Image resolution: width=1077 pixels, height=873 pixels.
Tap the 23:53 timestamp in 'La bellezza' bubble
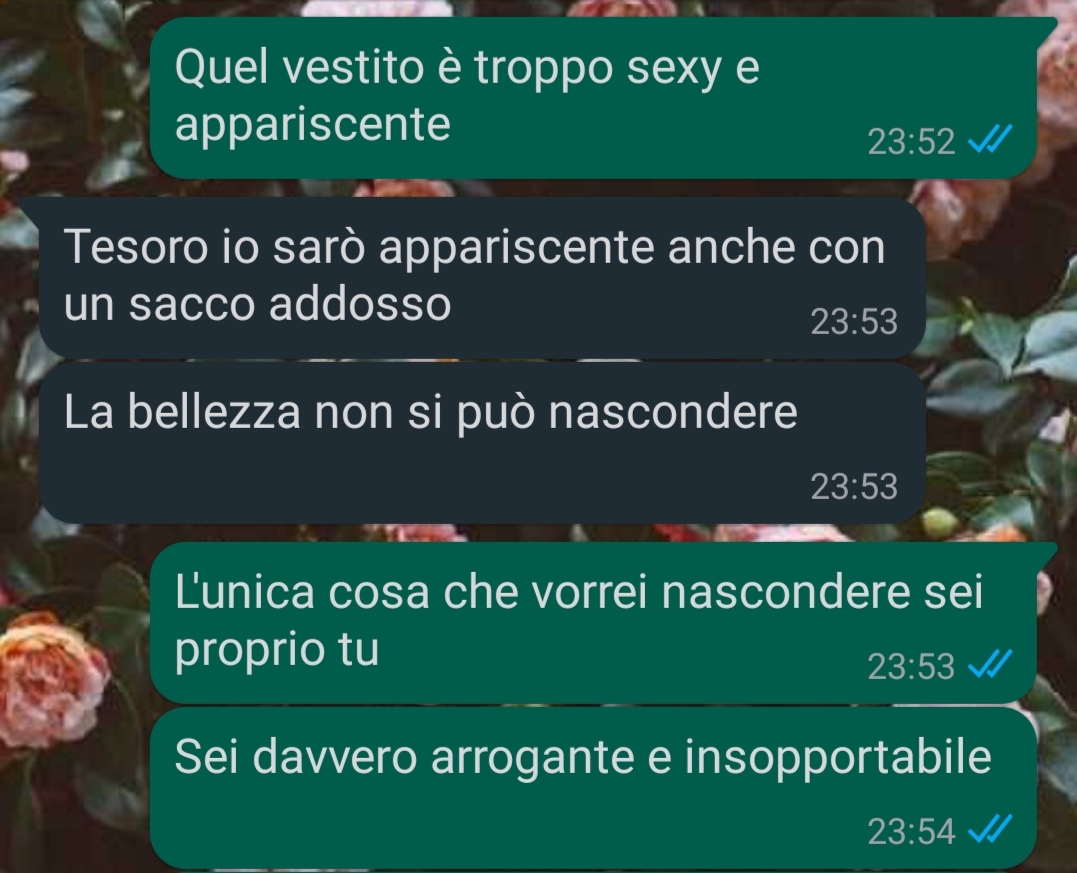(x=854, y=486)
